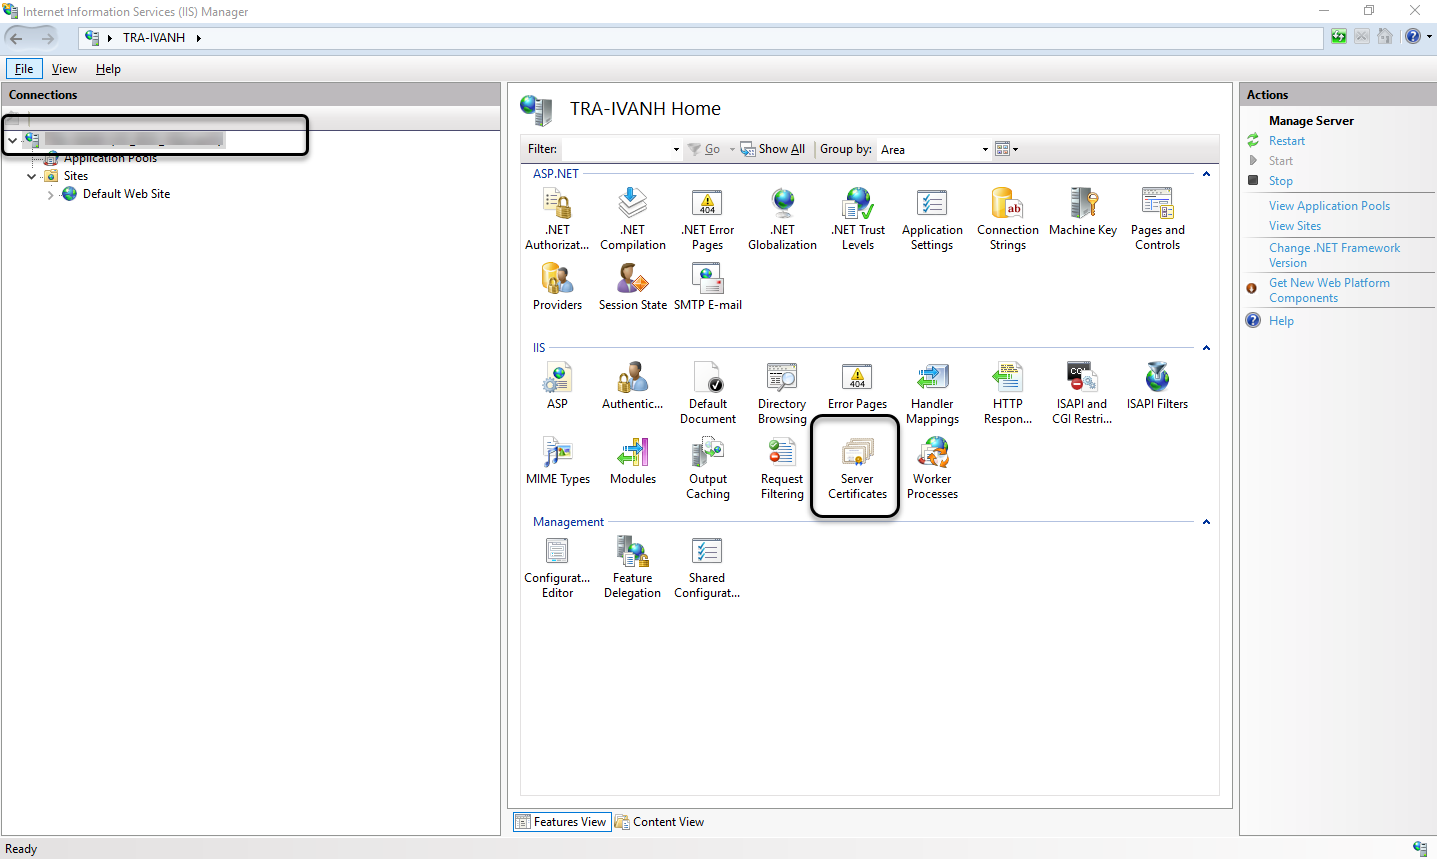The height and width of the screenshot is (859, 1437).
Task: Stop the server from Actions
Action: [1281, 181]
